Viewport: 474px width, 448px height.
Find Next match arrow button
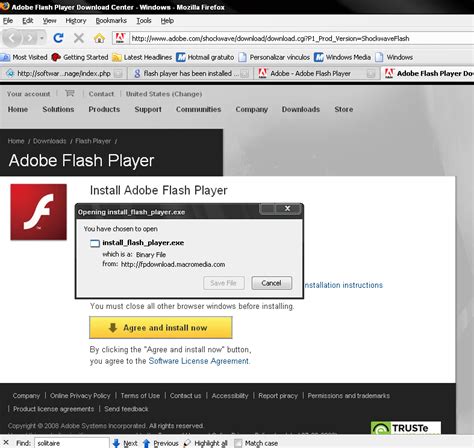[x=125, y=443]
